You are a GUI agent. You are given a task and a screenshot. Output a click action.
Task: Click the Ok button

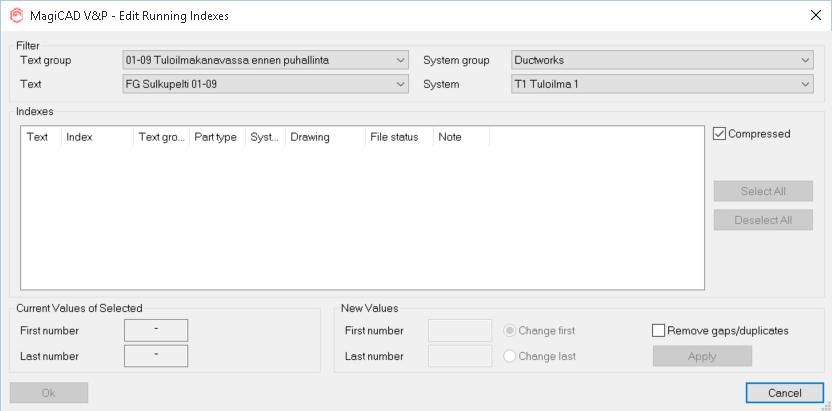point(49,393)
